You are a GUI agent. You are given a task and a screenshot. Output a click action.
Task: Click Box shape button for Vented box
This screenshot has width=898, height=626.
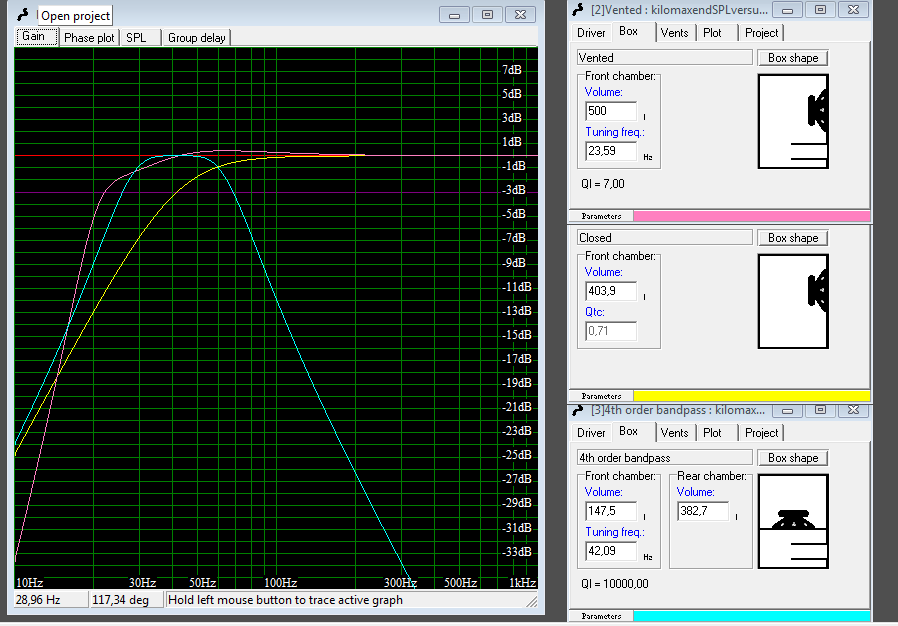[793, 58]
